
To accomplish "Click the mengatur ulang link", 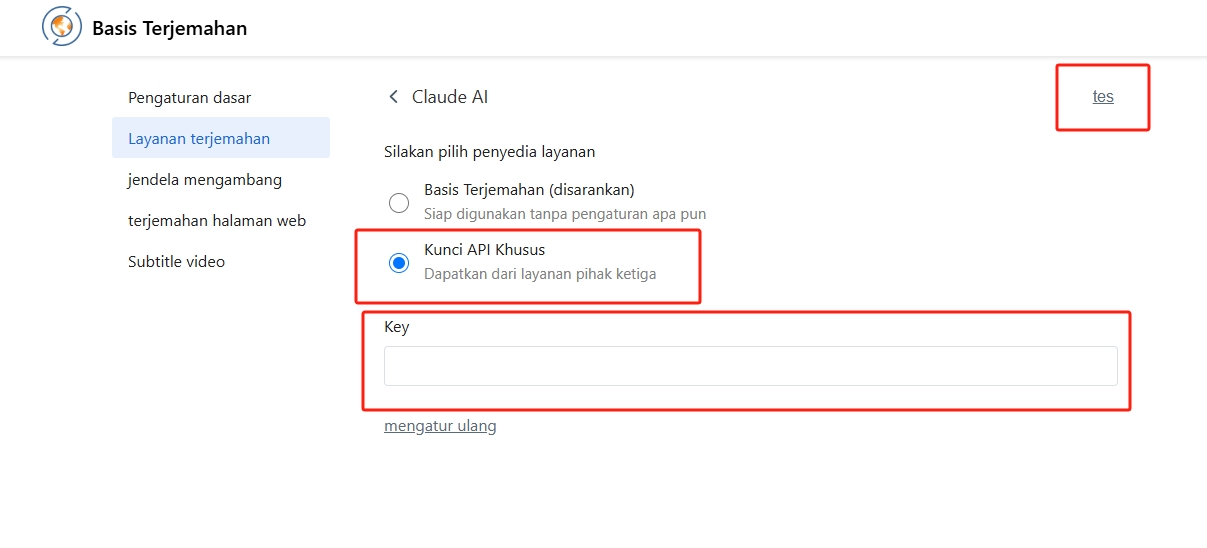I will coord(440,426).
